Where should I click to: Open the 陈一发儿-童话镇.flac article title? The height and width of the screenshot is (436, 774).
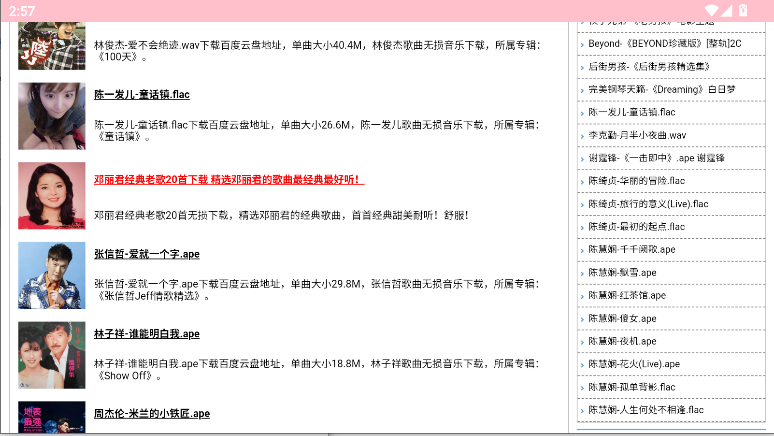(142, 95)
